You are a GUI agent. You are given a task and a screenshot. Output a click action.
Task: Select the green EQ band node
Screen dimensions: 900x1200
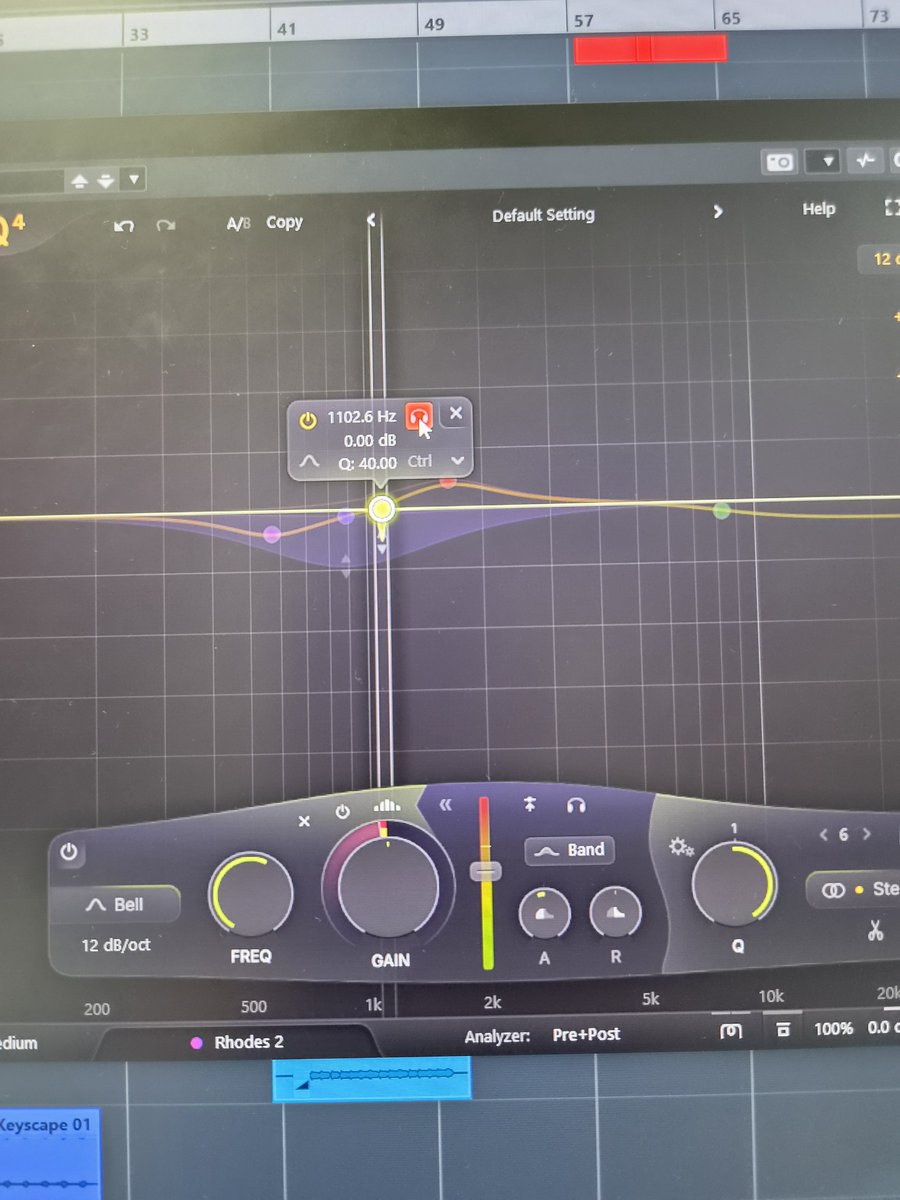[x=722, y=511]
